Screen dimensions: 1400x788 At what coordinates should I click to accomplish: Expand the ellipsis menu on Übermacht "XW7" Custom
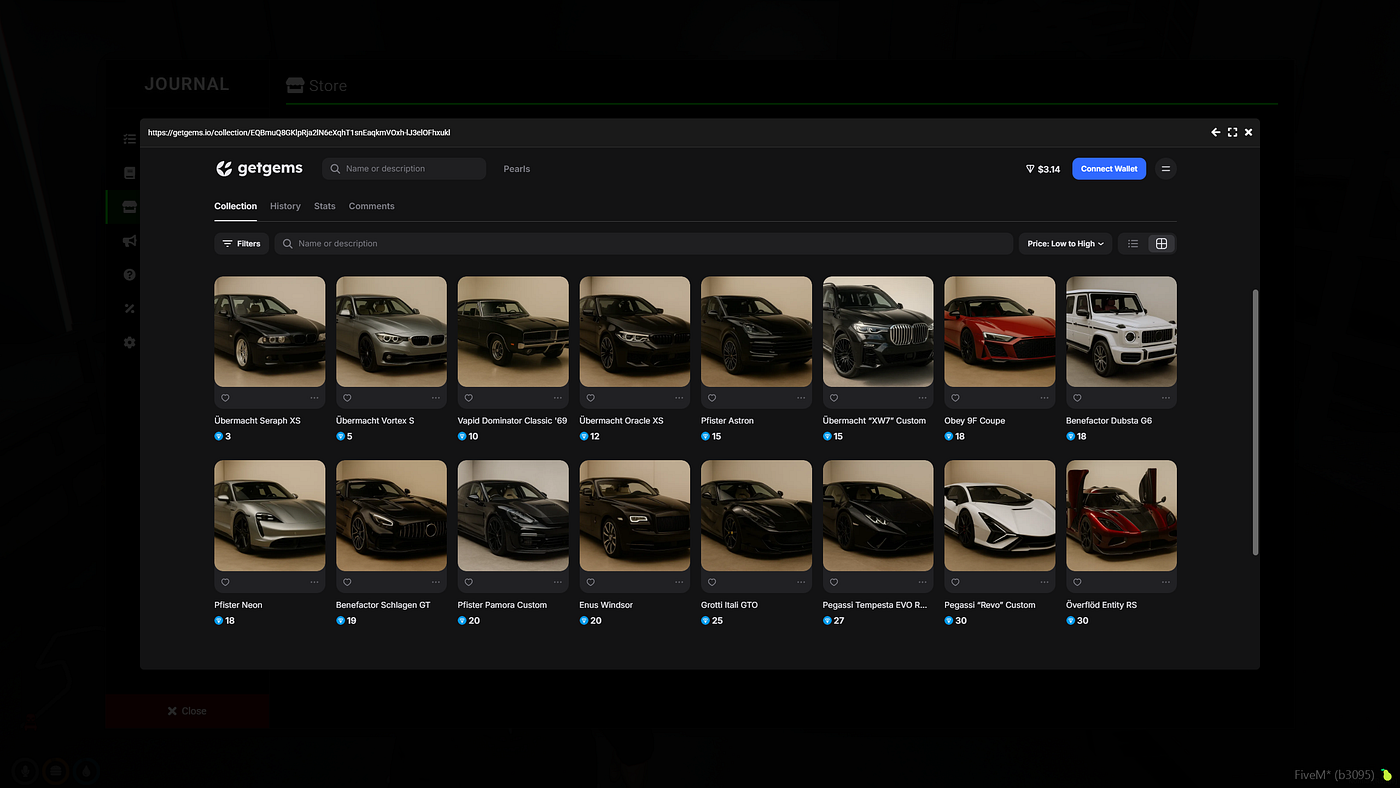tap(923, 398)
